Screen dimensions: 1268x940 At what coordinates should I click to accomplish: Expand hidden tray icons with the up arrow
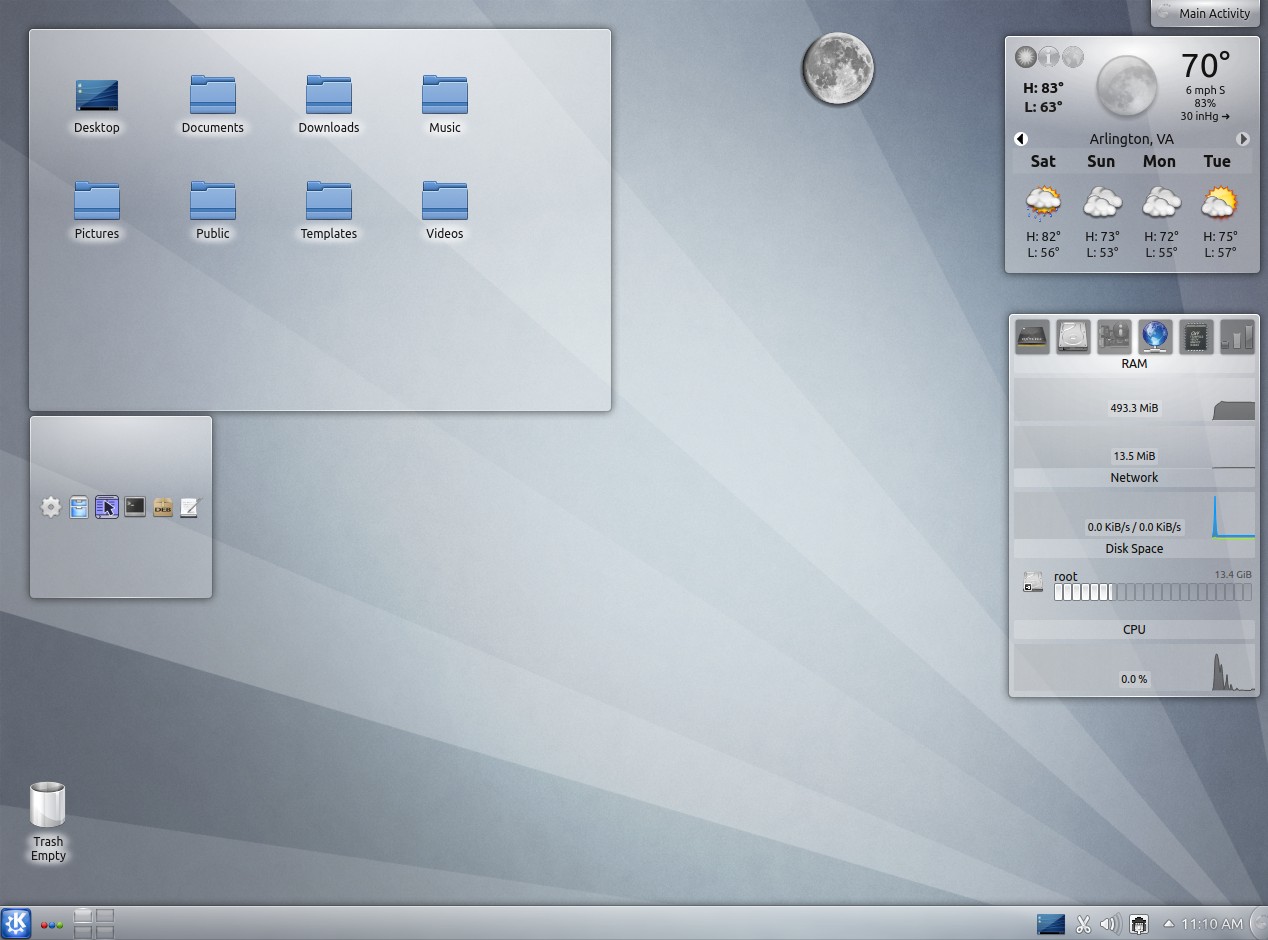1168,923
